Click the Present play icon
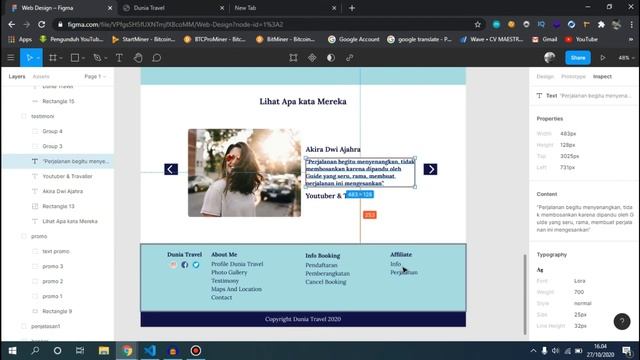The height and width of the screenshot is (360, 640). click(603, 58)
